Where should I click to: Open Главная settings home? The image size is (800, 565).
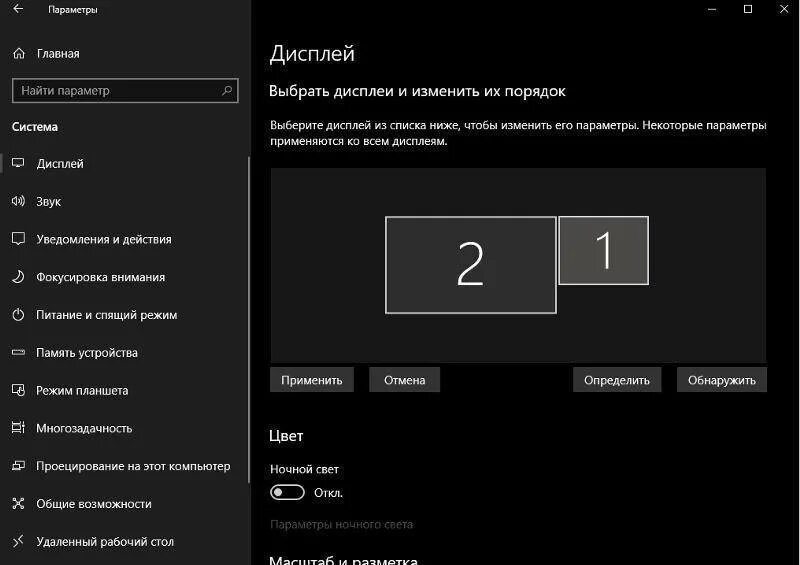58,53
